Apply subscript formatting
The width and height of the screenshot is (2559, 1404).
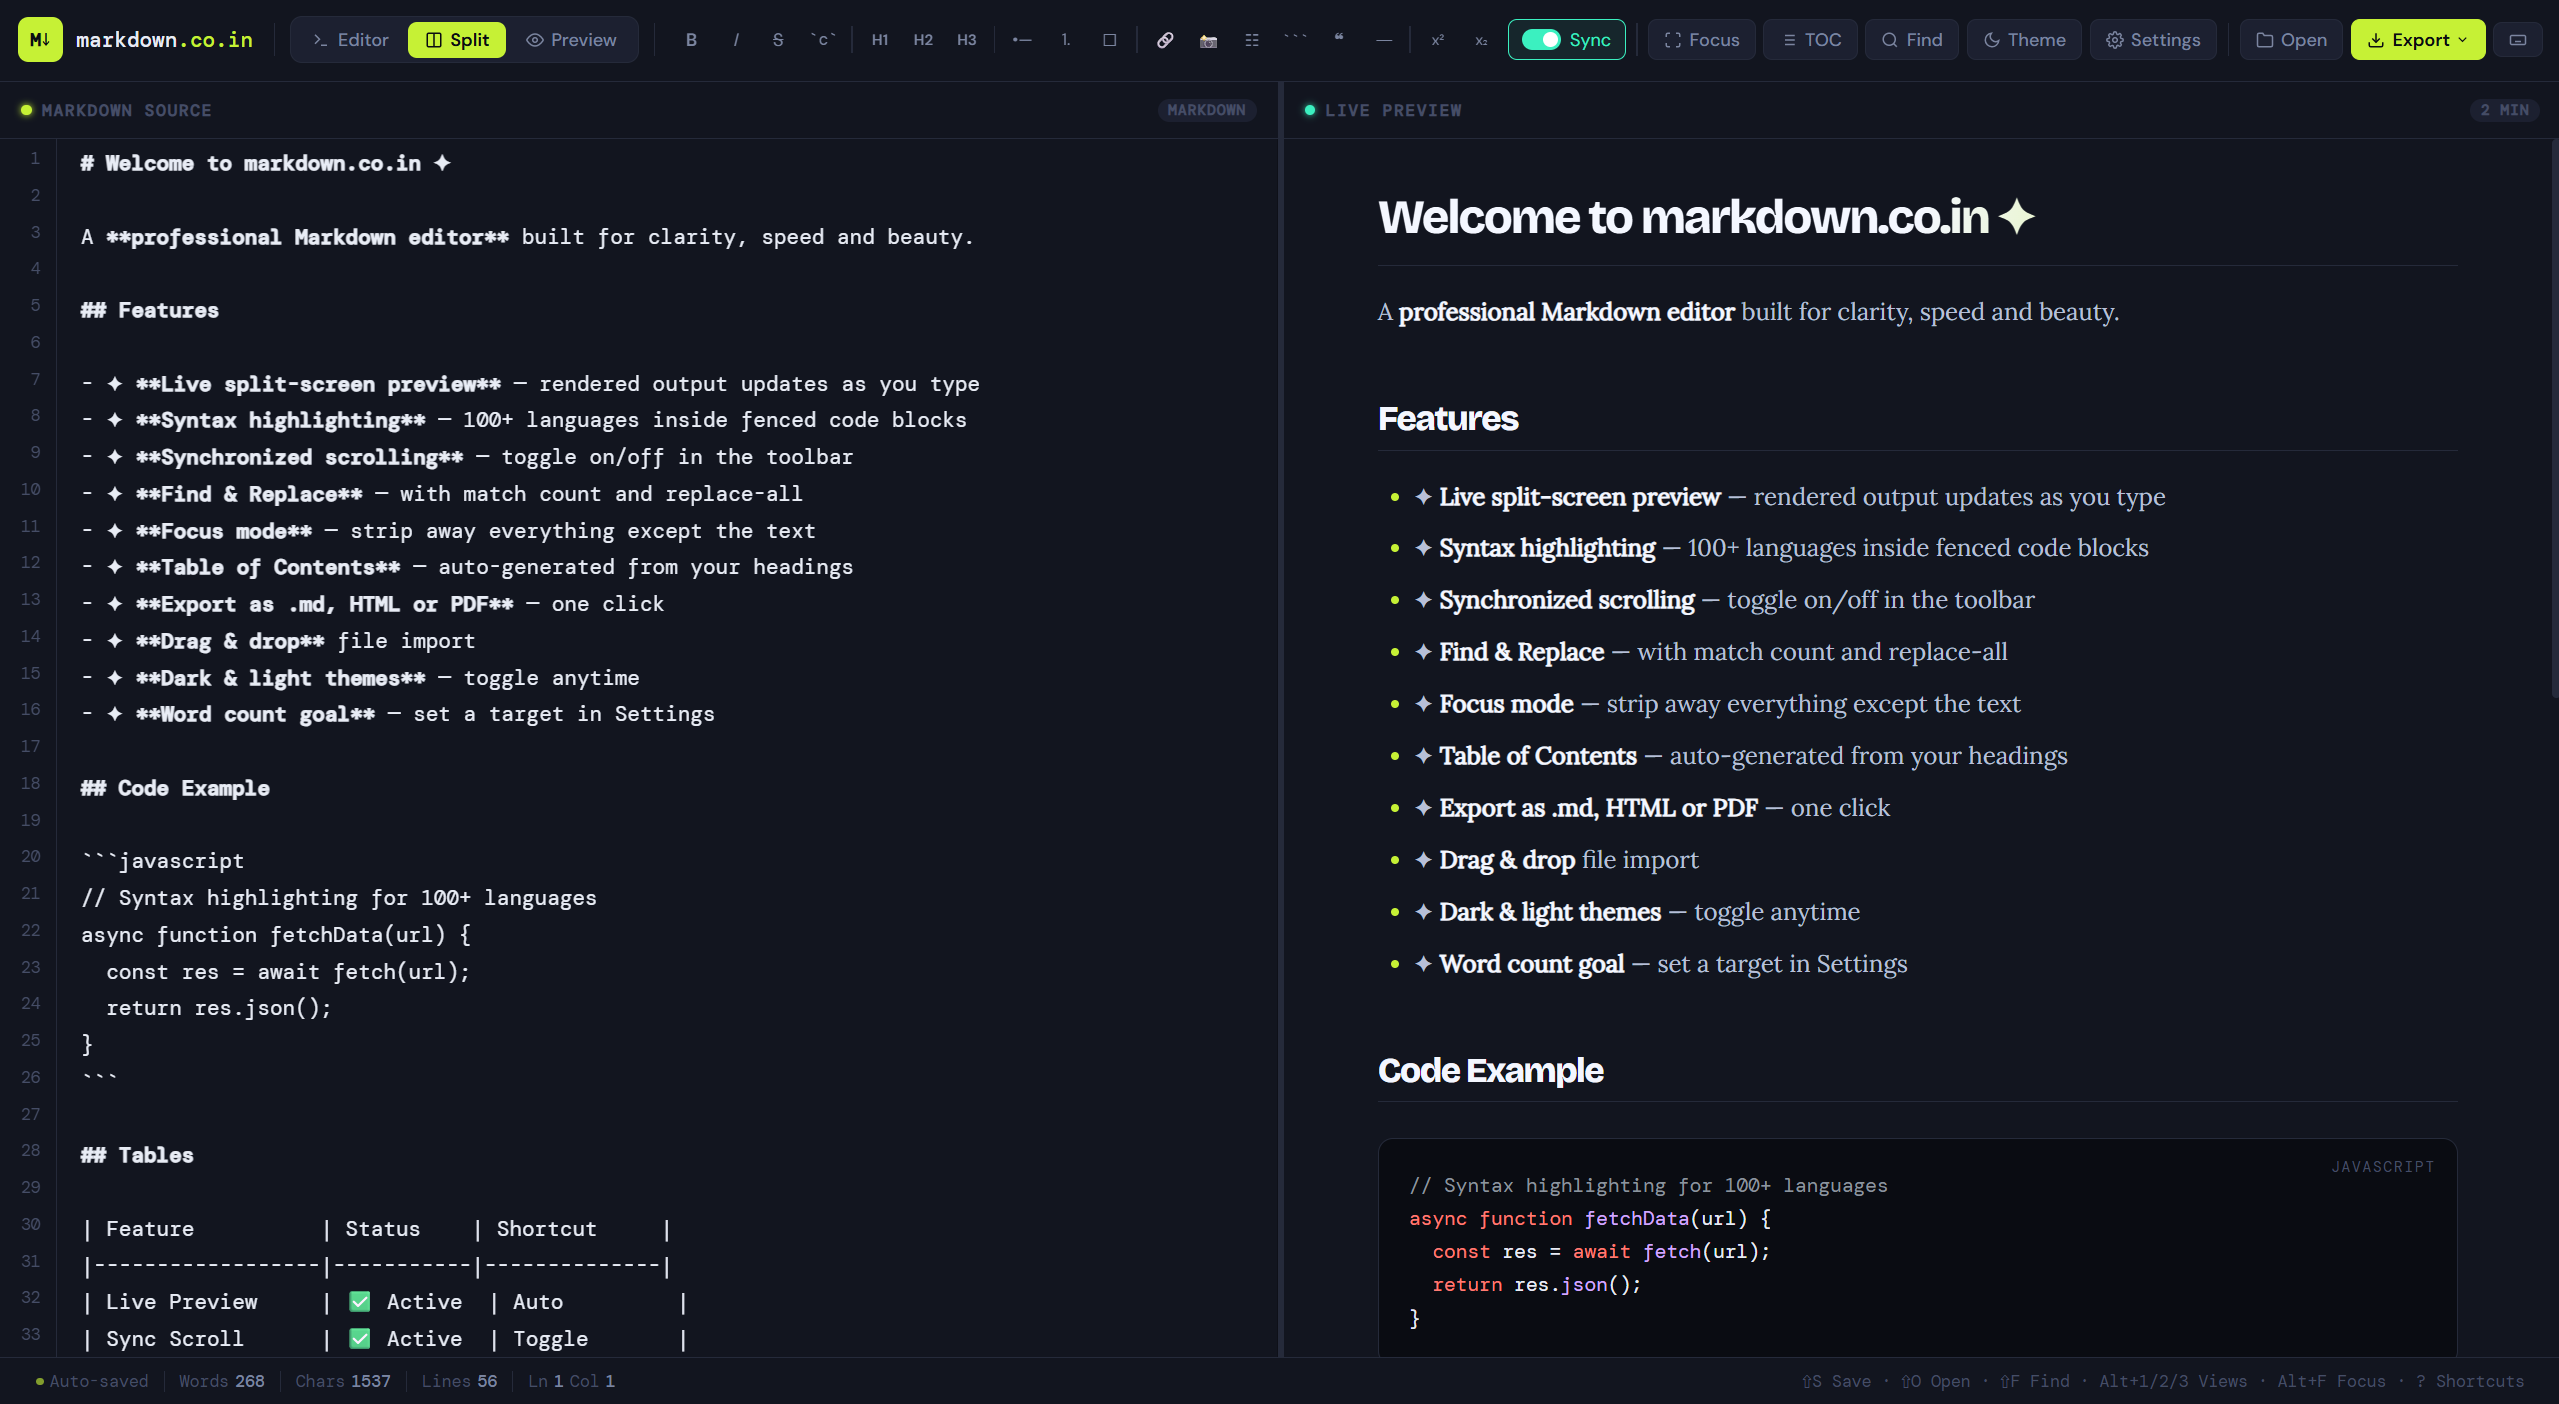coord(1481,40)
